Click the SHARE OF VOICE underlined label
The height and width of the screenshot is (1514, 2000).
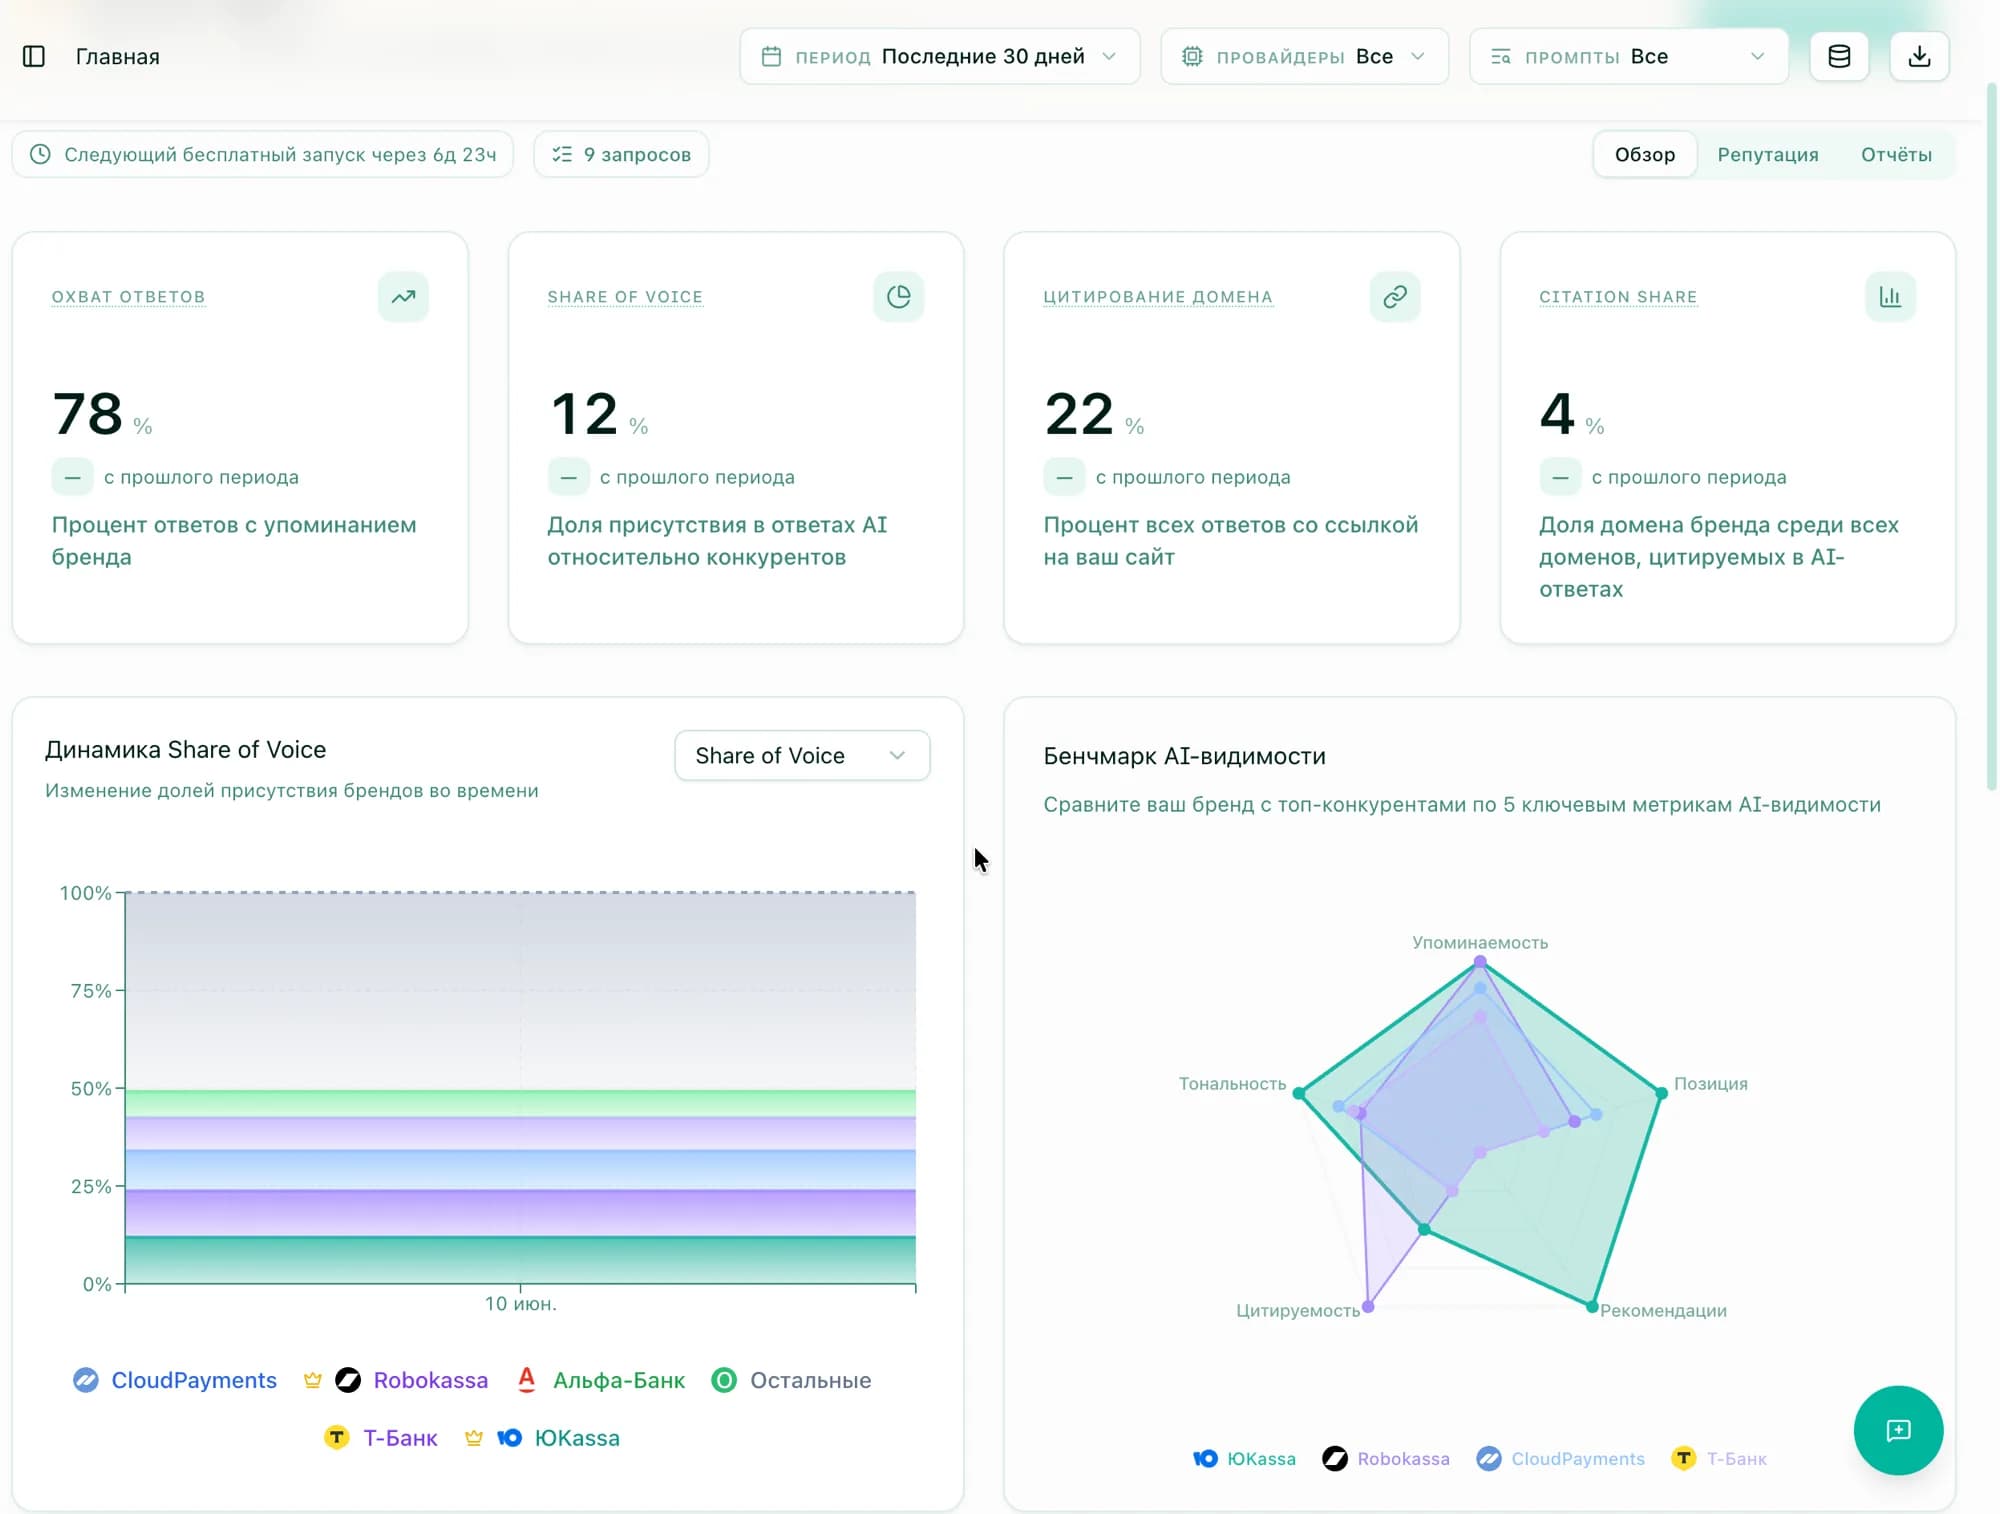click(x=625, y=297)
